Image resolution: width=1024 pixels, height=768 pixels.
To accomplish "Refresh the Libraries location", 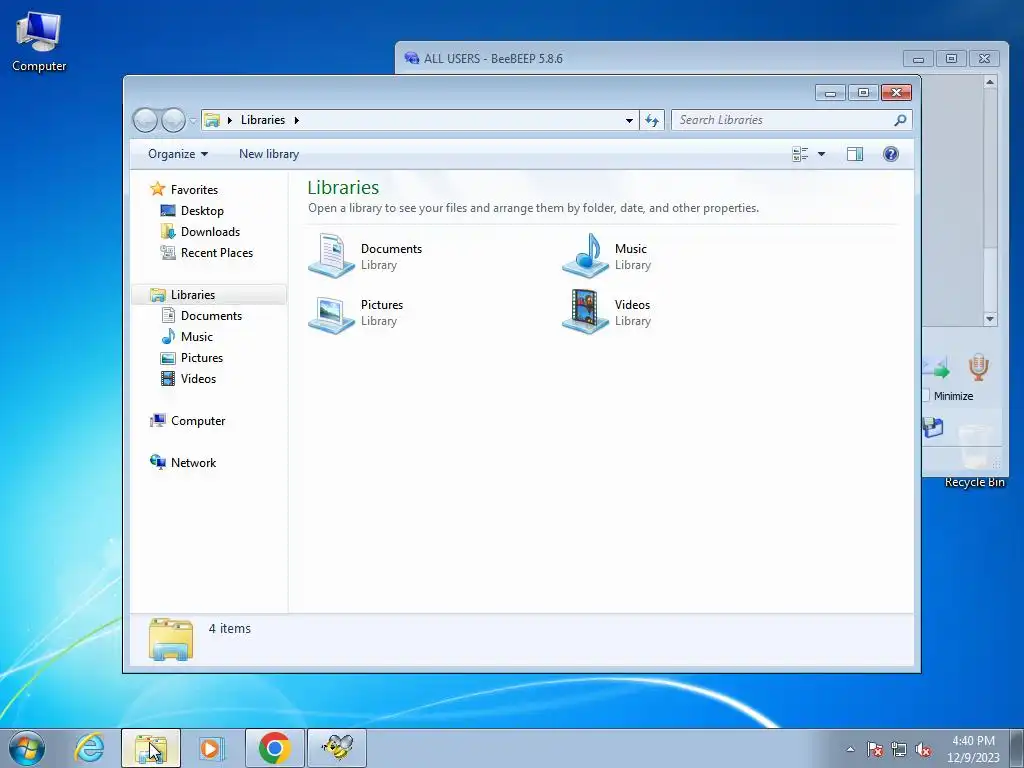I will [652, 120].
